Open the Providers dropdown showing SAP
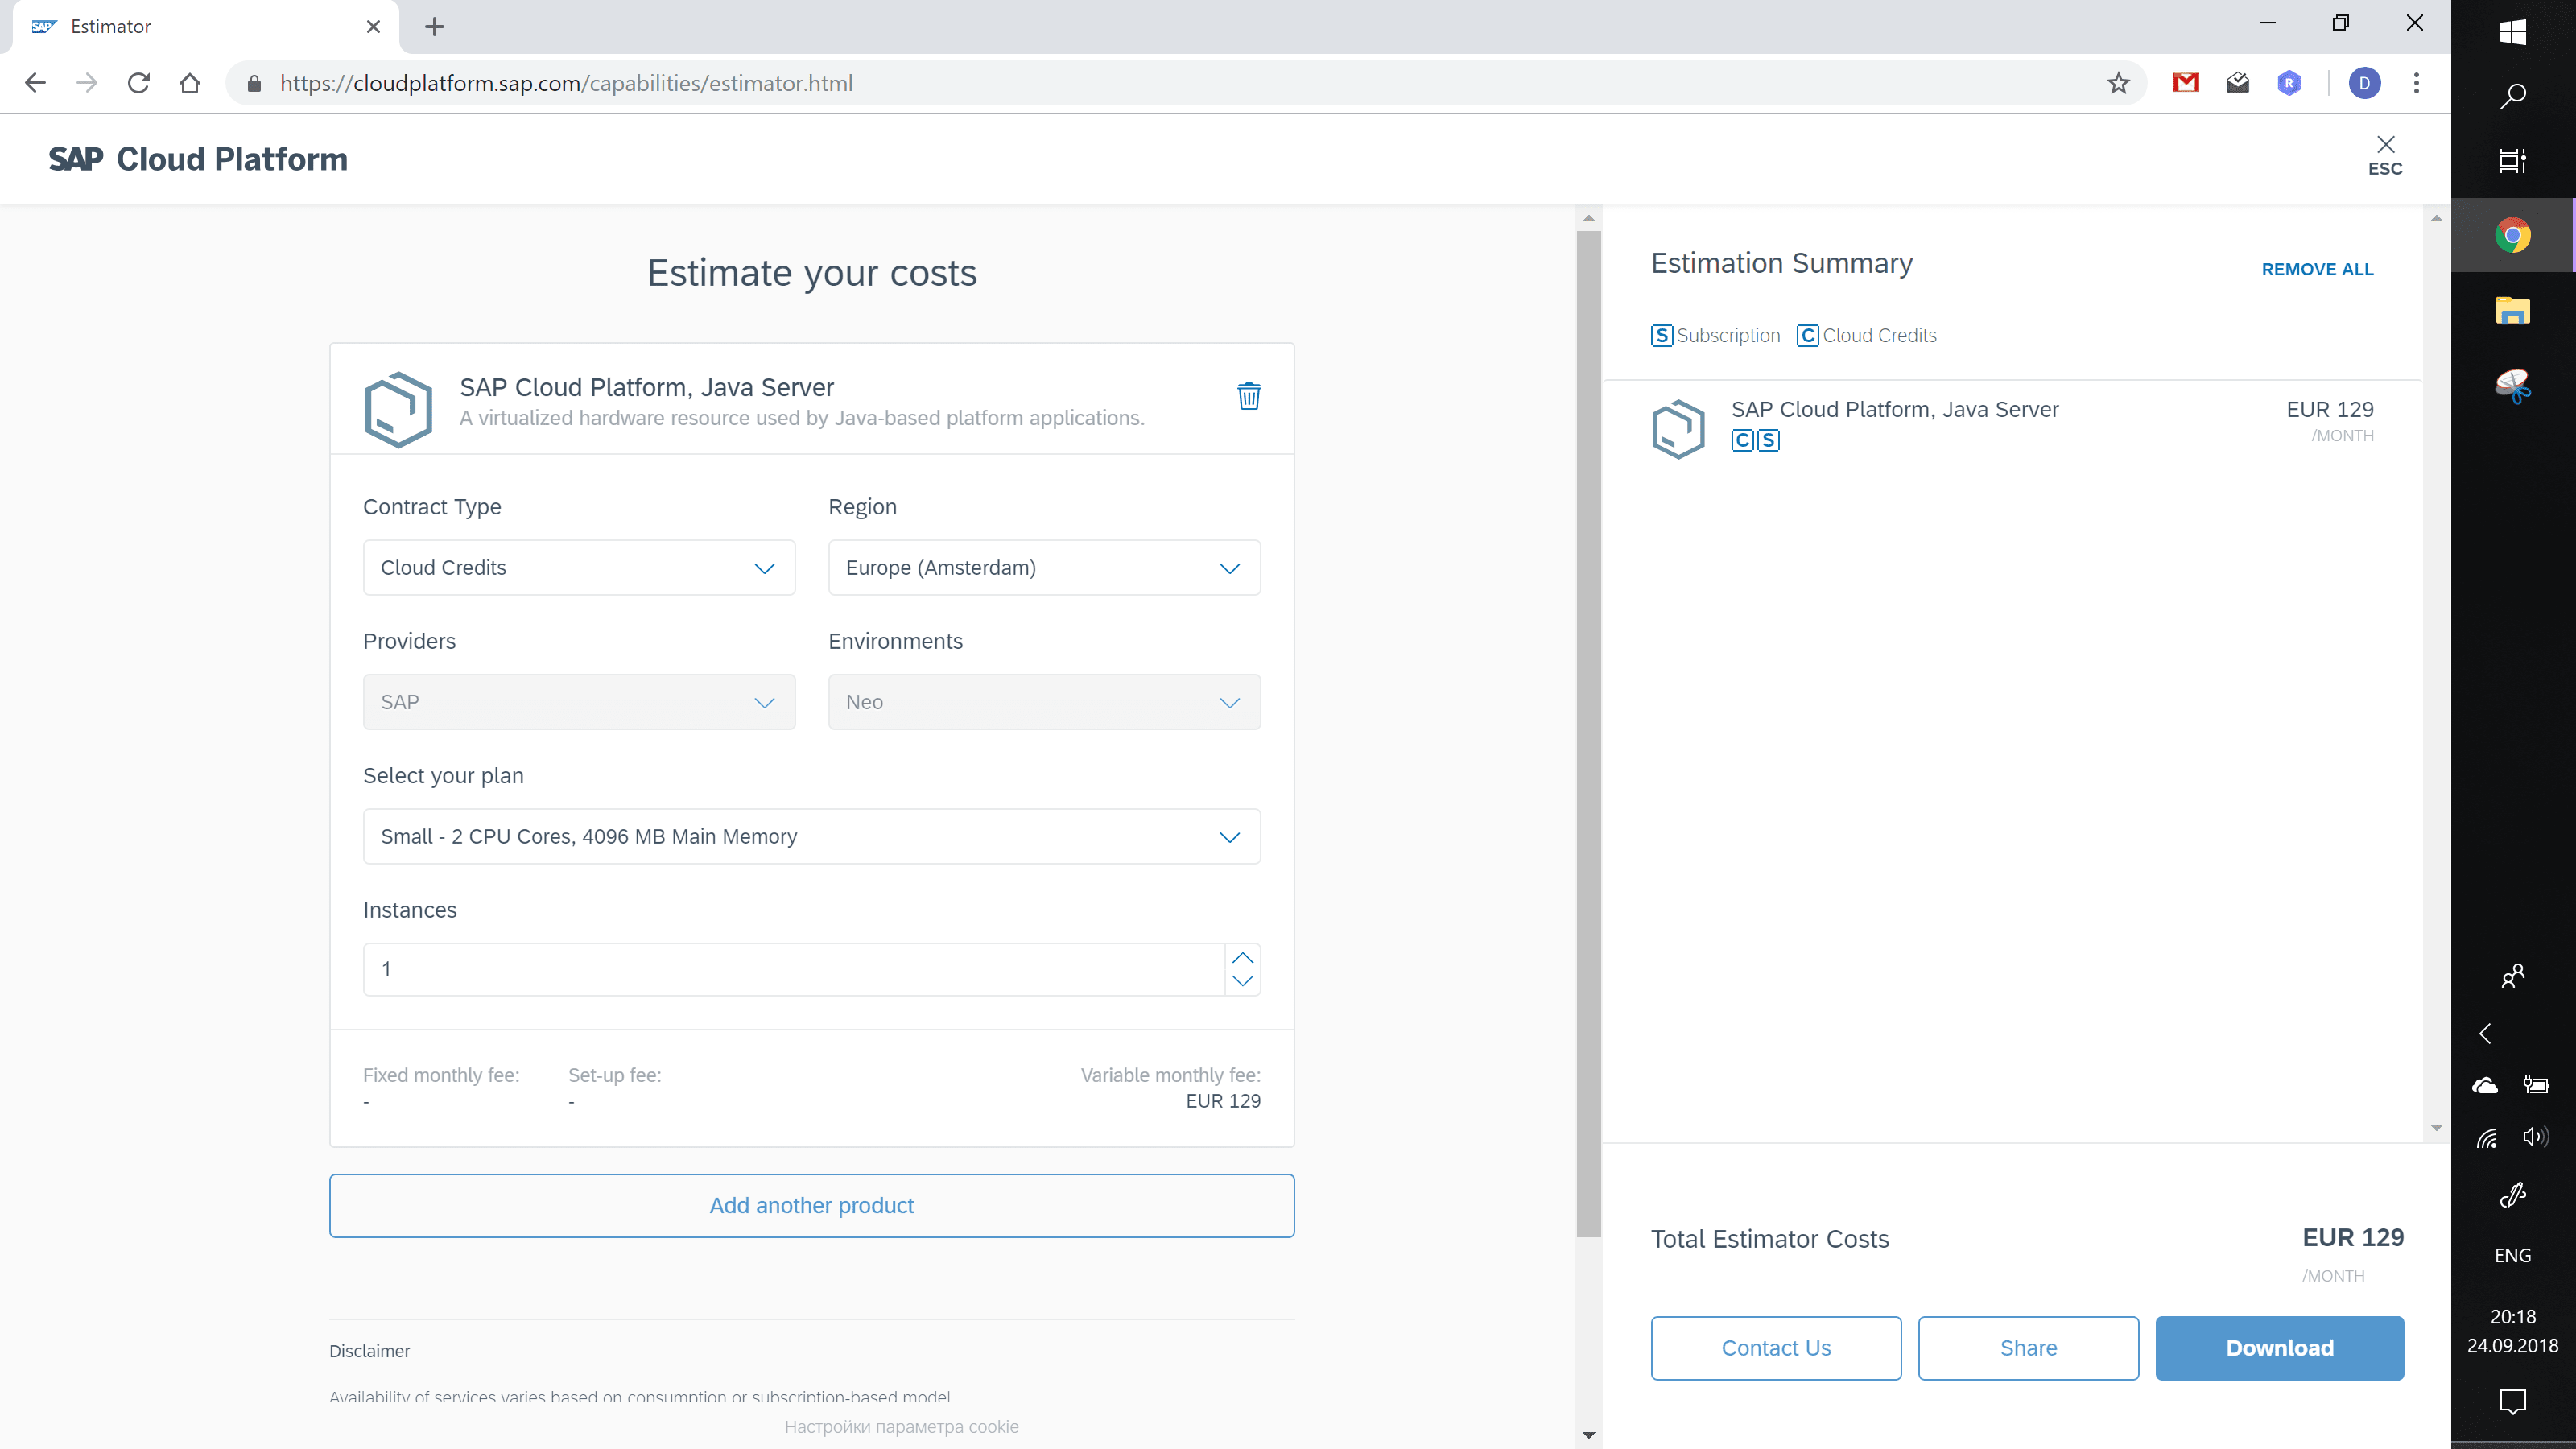The height and width of the screenshot is (1449, 2576). (579, 702)
